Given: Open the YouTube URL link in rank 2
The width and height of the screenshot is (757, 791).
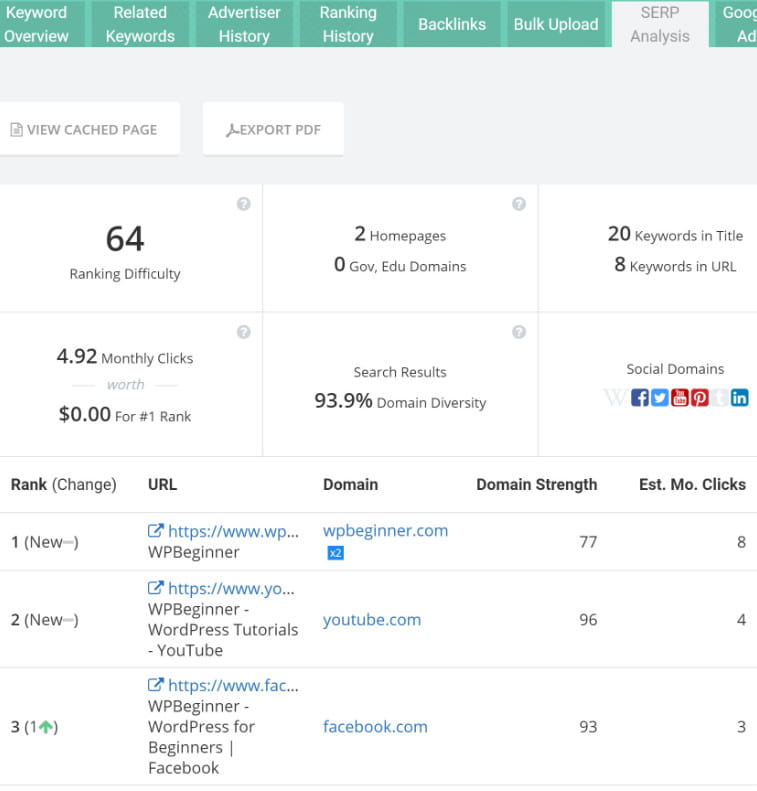Looking at the screenshot, I should [x=231, y=588].
